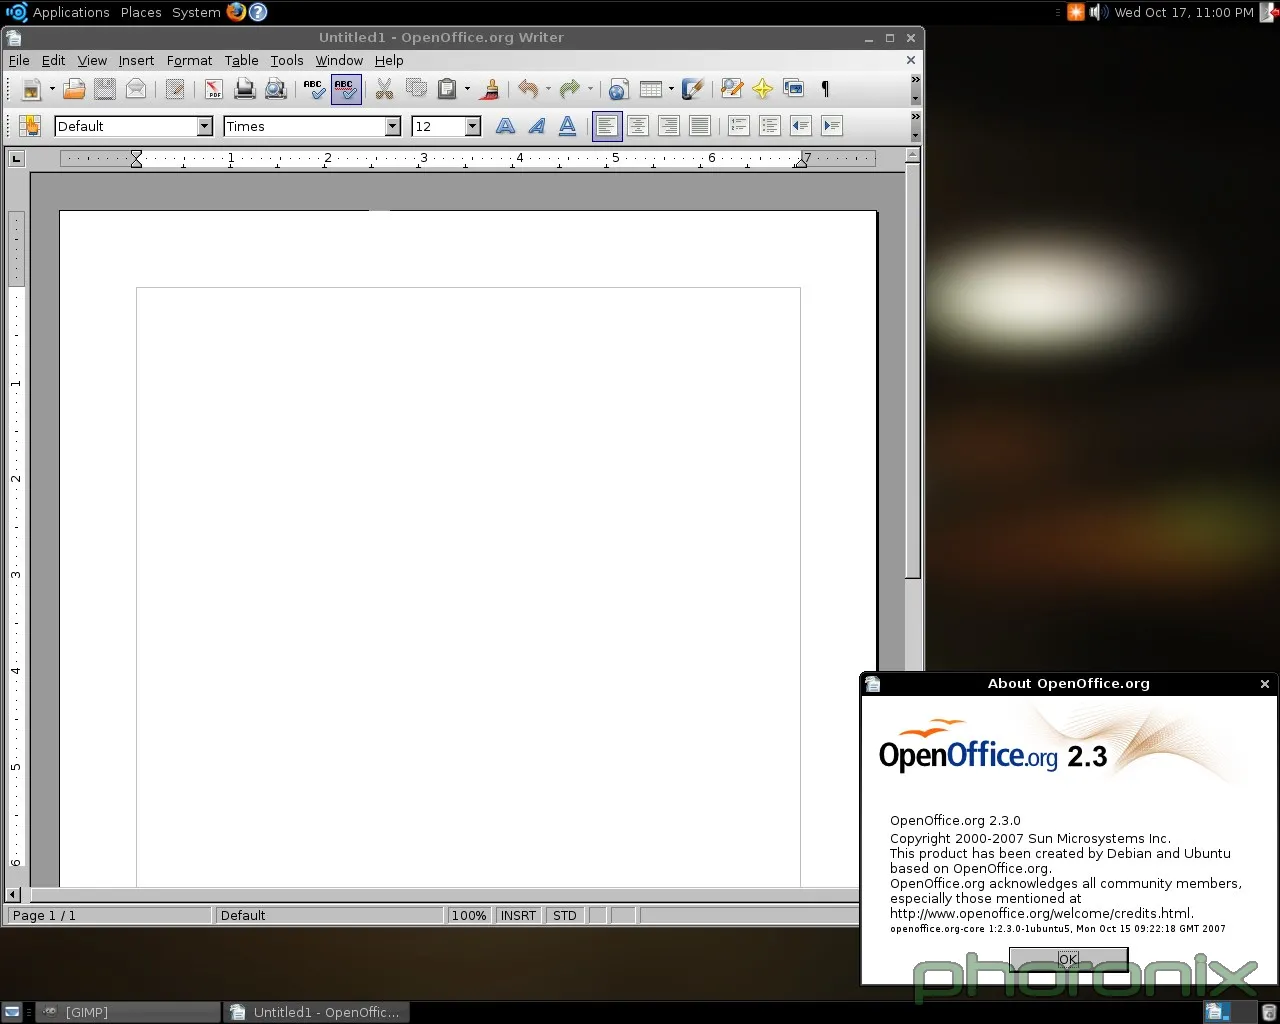Open the Insert menu
Image resolution: width=1280 pixels, height=1024 pixels.
tap(136, 60)
